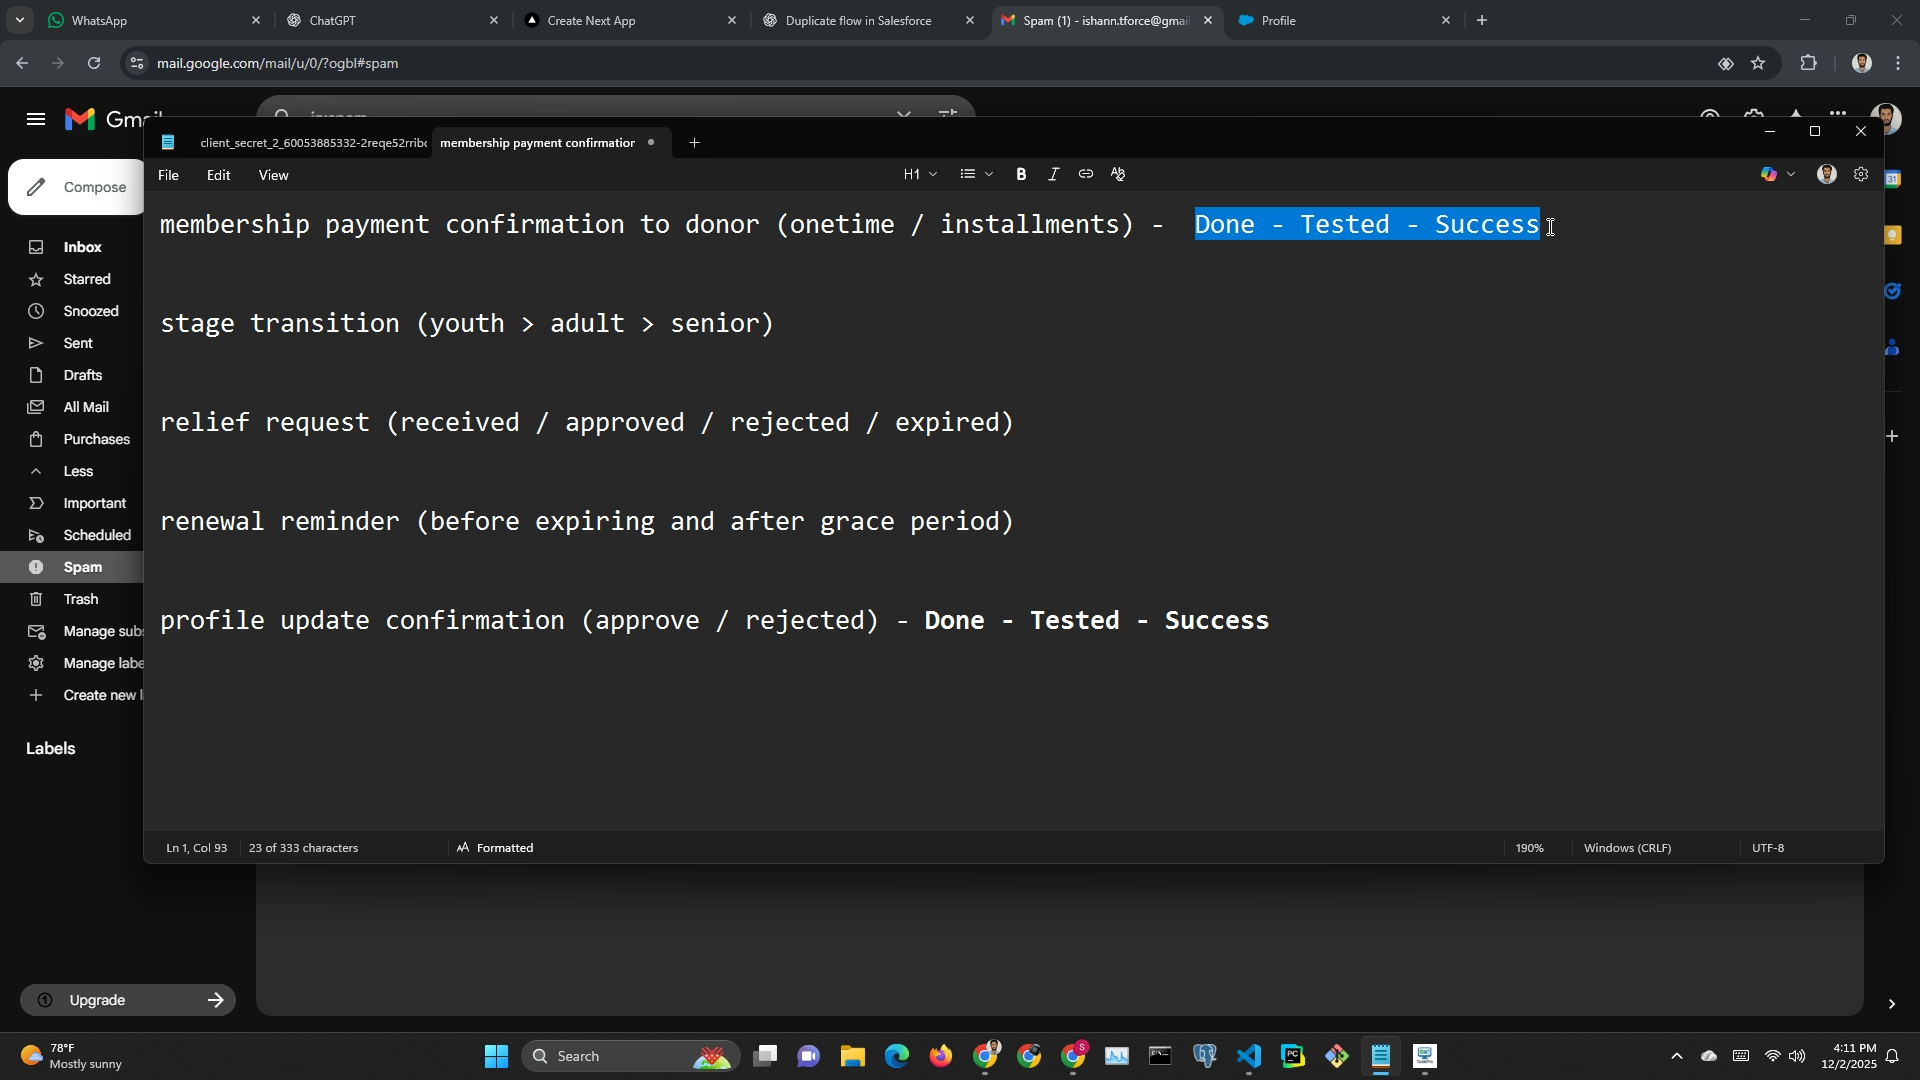The width and height of the screenshot is (1920, 1080).
Task: Insert a link via the link icon
Action: coord(1086,174)
